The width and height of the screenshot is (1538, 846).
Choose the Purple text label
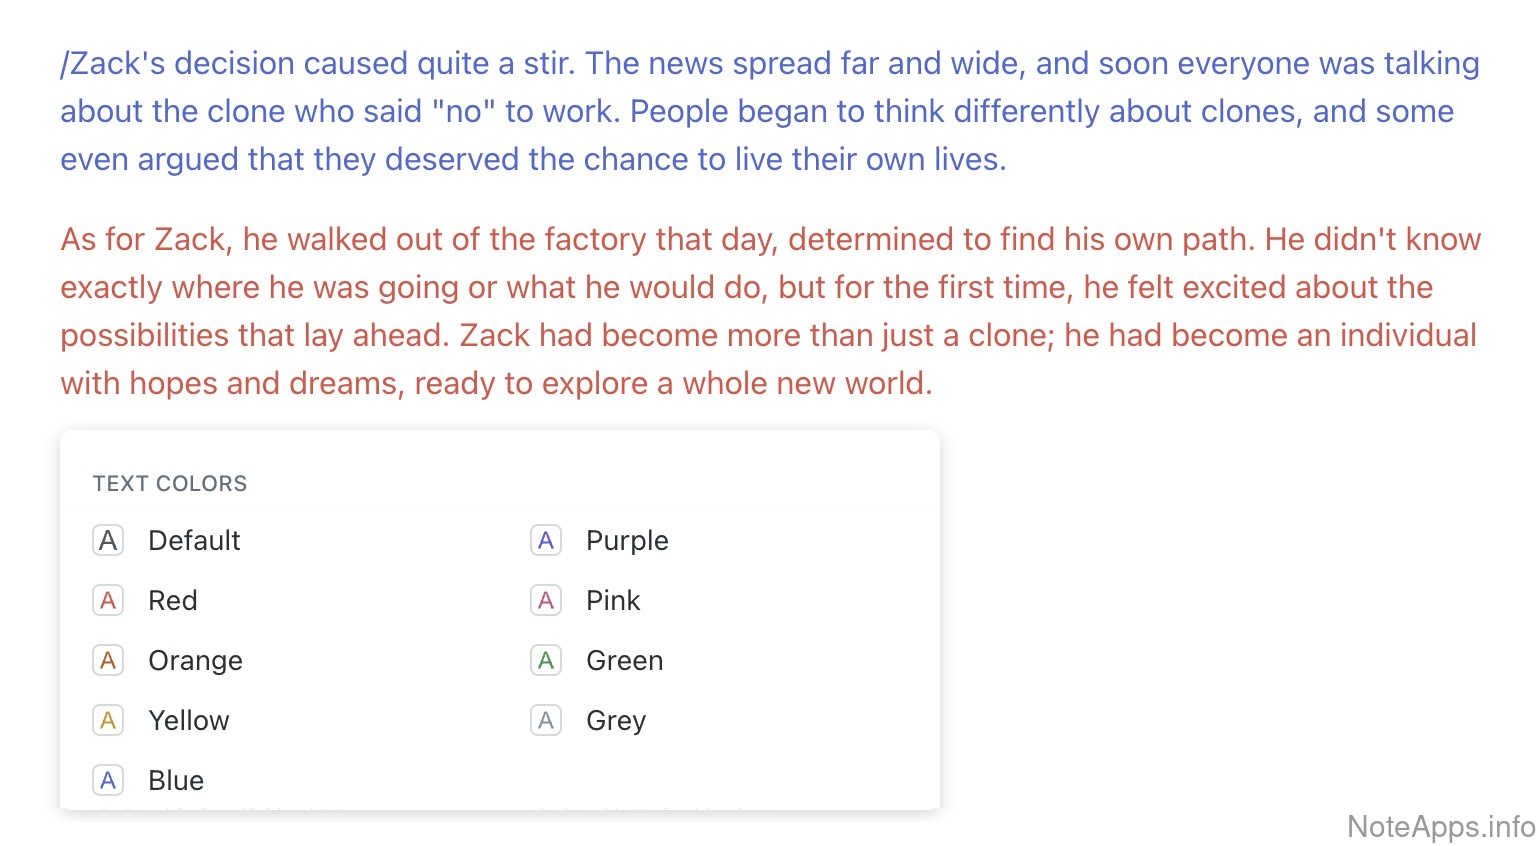point(627,541)
